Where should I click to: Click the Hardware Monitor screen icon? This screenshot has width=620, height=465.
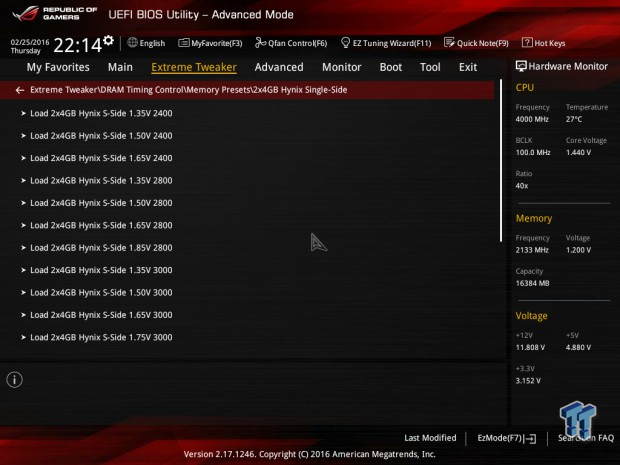coord(521,66)
